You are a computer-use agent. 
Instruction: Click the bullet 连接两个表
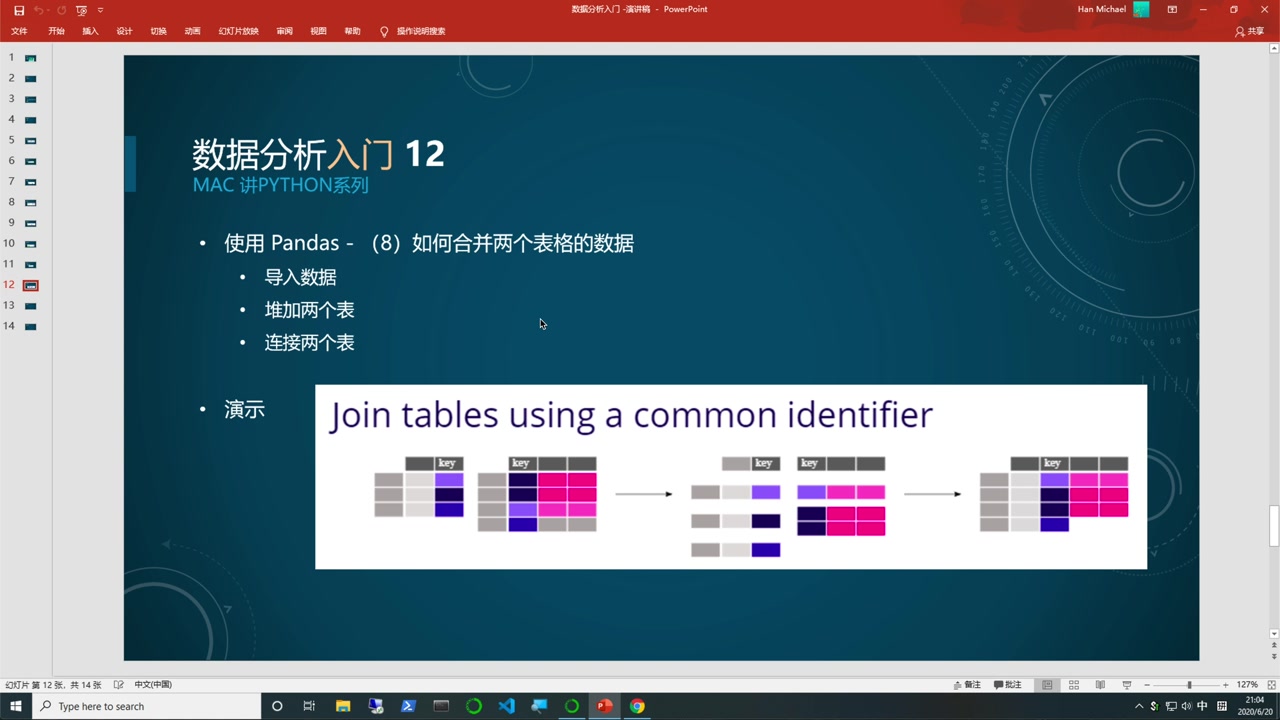(x=309, y=343)
